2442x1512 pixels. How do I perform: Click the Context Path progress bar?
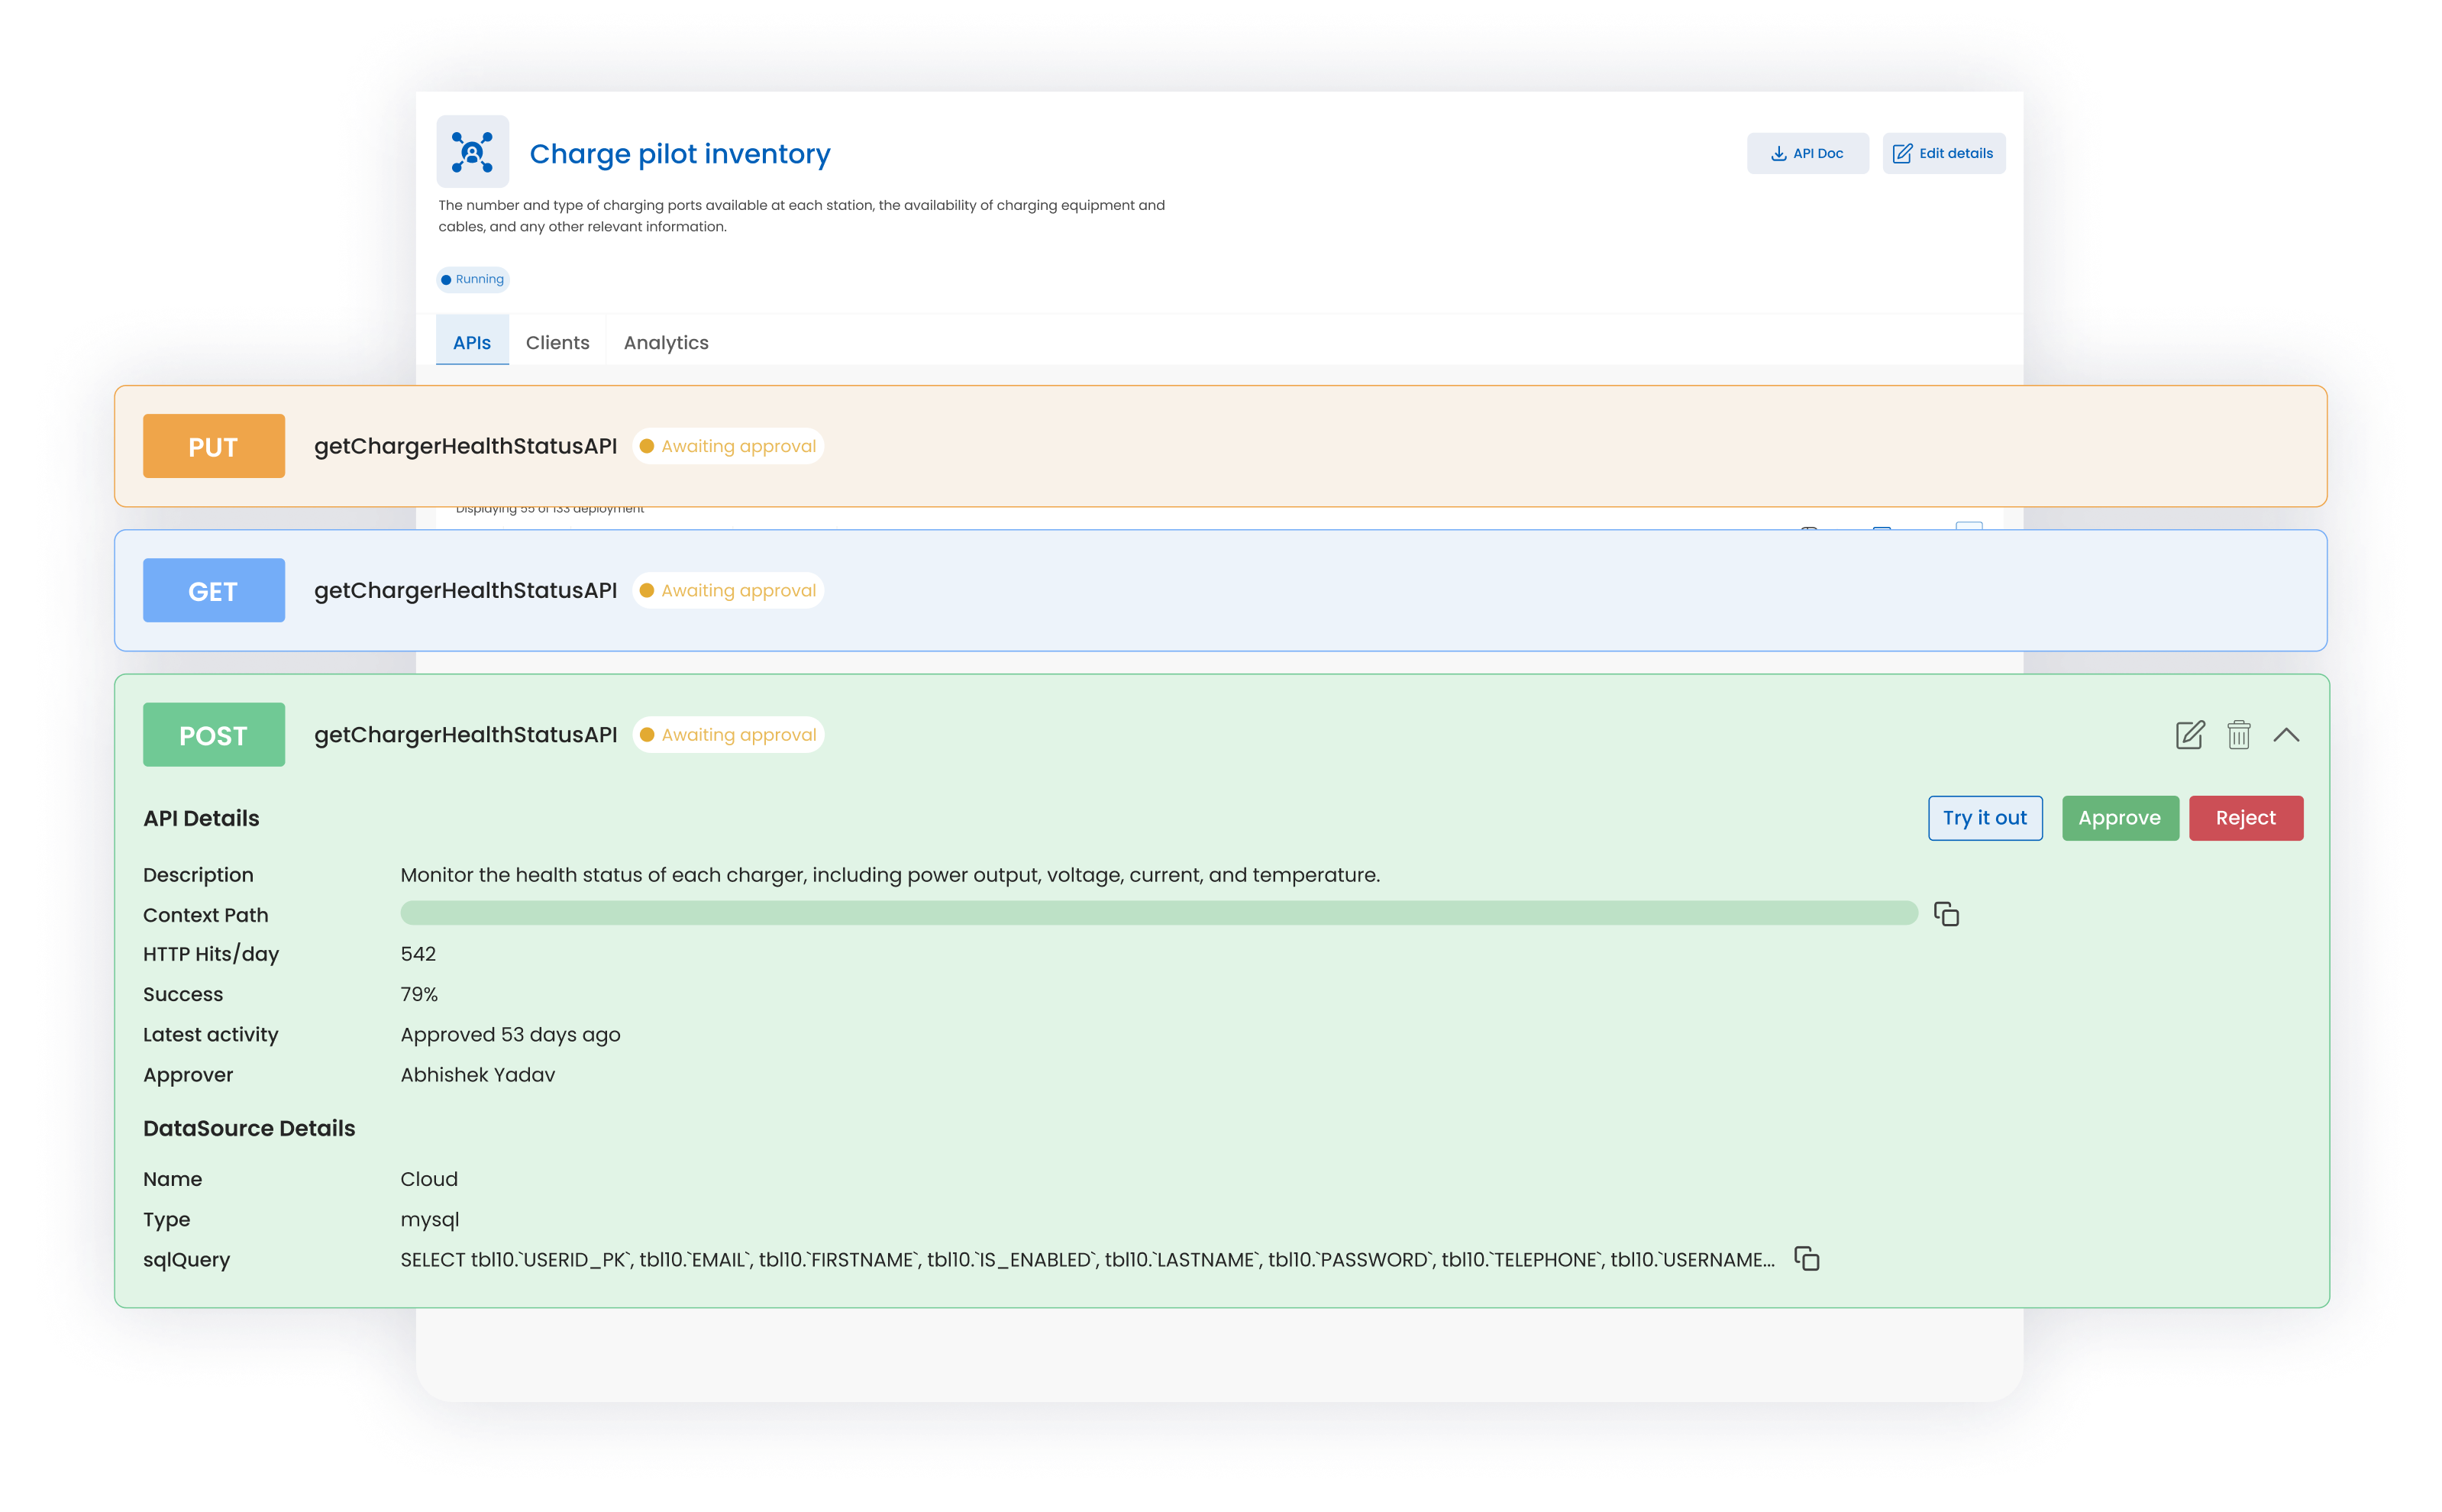coord(1150,913)
